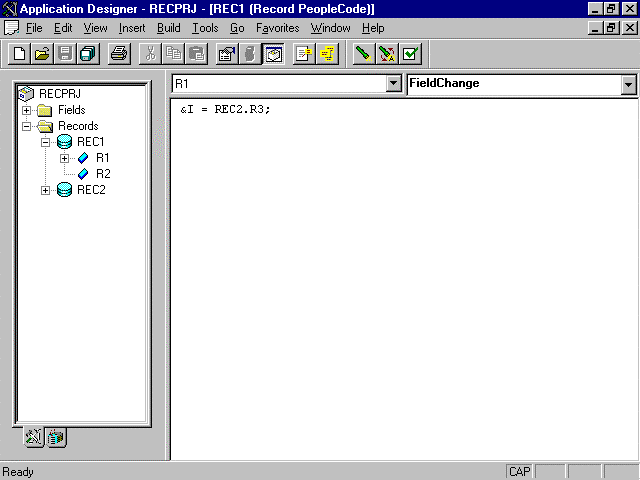Click the Find and Replace flashlight icon
The height and width of the screenshot is (480, 640).
click(387, 53)
